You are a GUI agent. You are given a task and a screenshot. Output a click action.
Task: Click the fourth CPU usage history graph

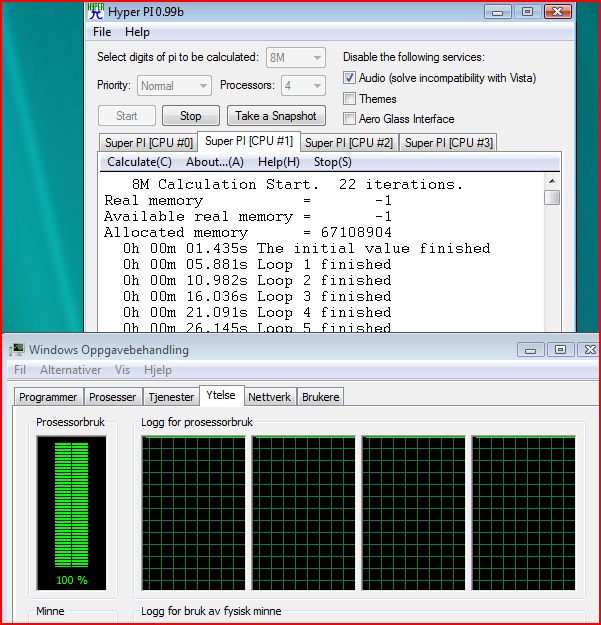[x=524, y=513]
